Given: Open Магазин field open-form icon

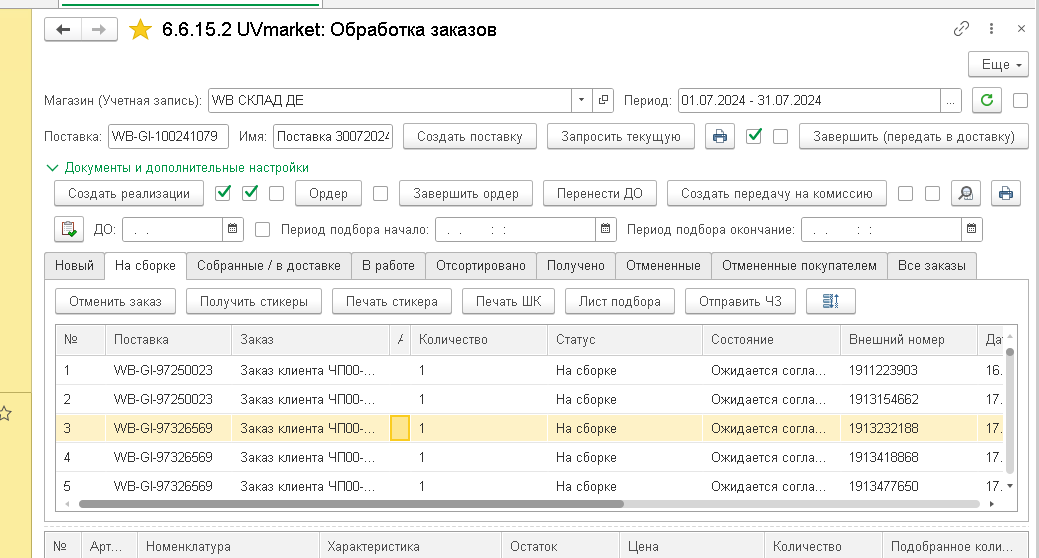Looking at the screenshot, I should pyautogui.click(x=603, y=101).
